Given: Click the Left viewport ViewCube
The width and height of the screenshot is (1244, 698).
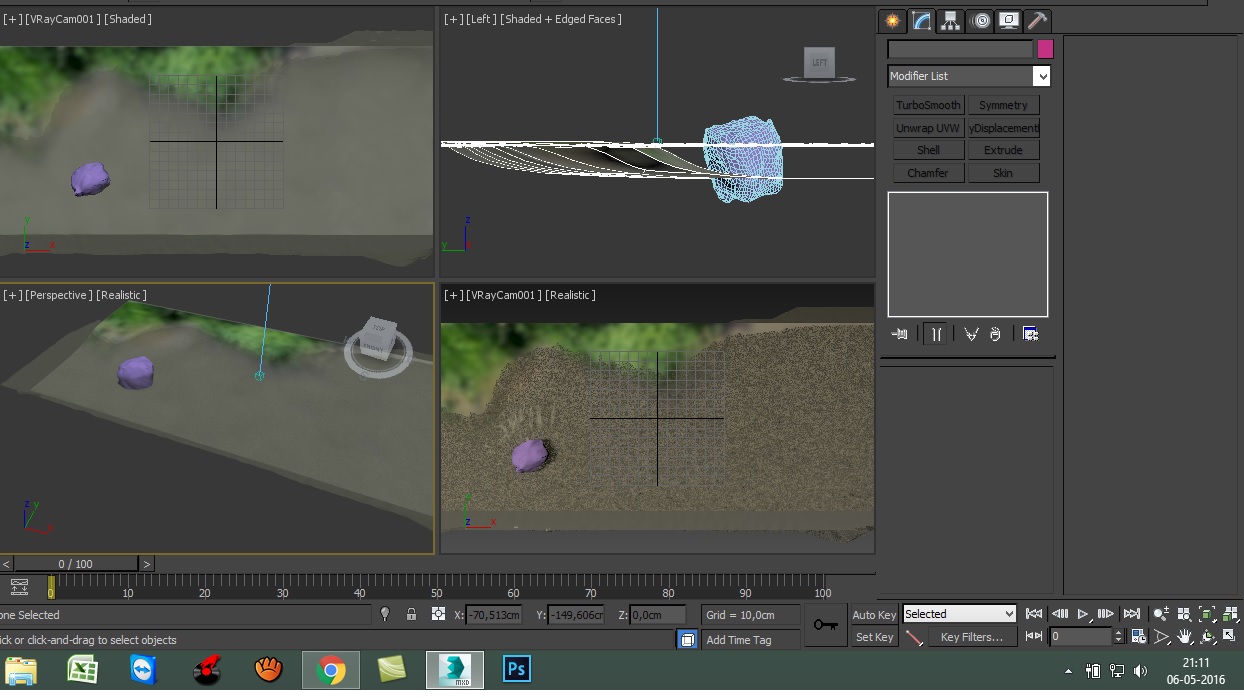Looking at the screenshot, I should coord(819,63).
